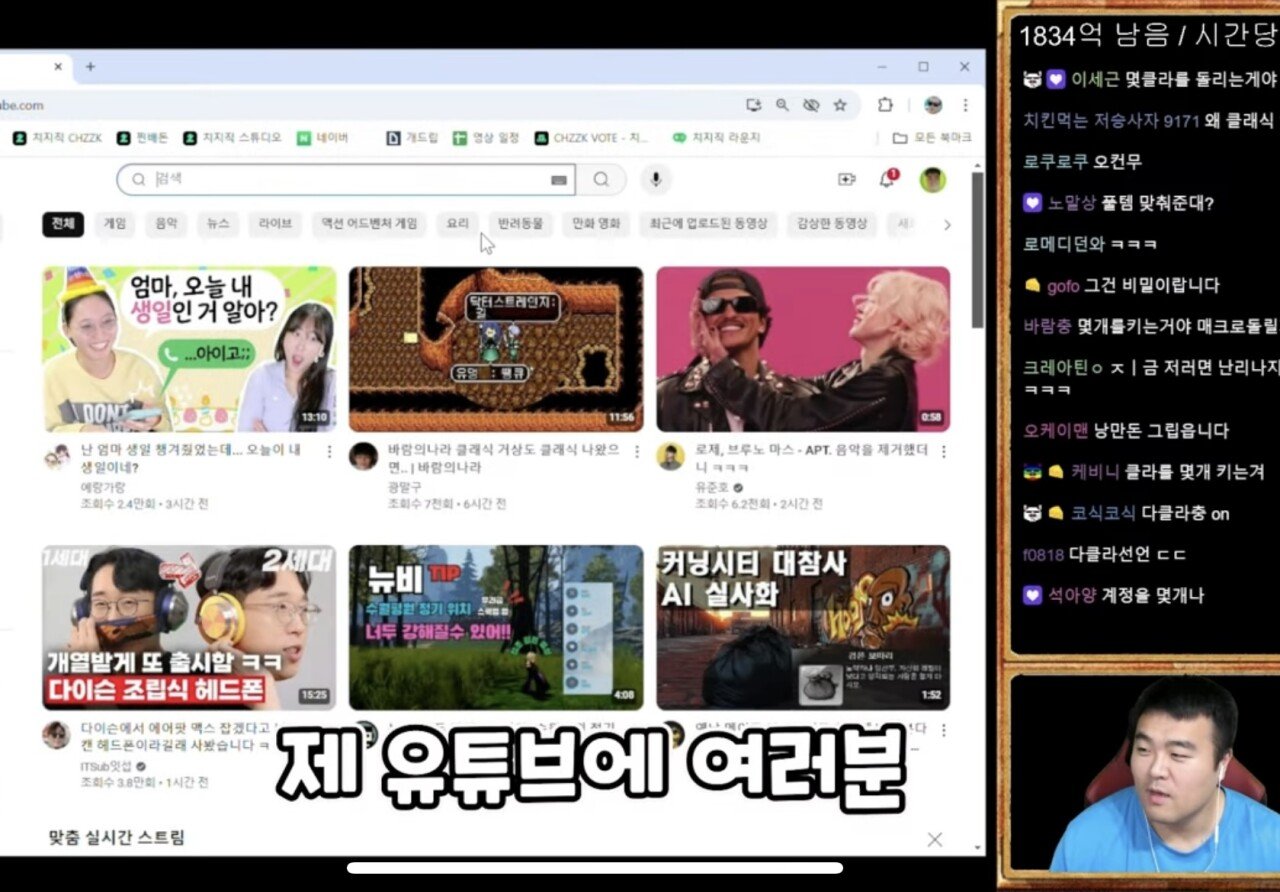Click the bookmark star in the address bar
This screenshot has height=892, width=1280.
click(839, 105)
